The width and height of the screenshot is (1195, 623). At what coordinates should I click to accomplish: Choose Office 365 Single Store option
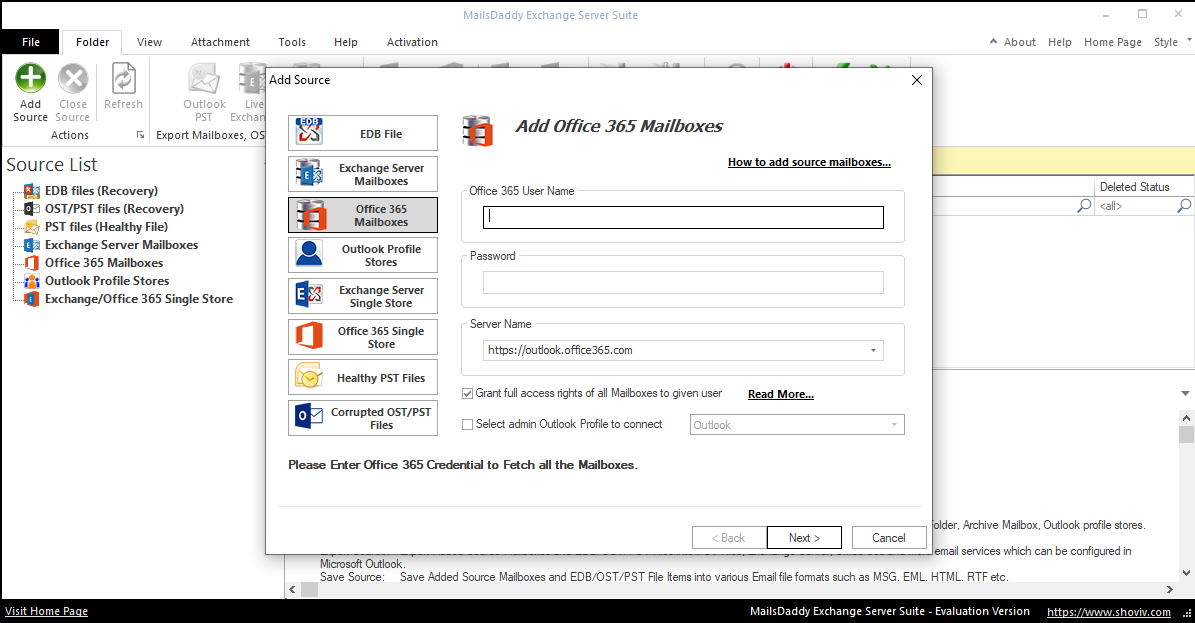coord(363,337)
